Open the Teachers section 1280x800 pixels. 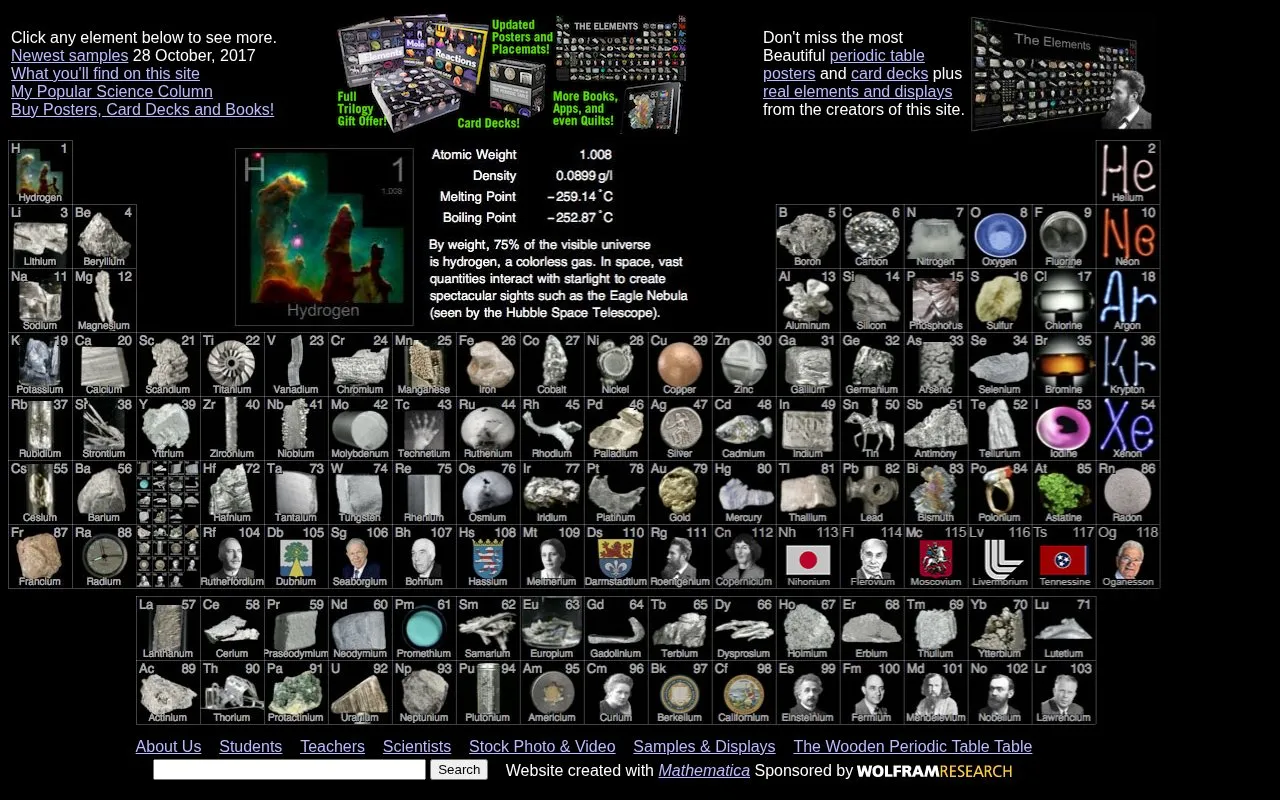[332, 746]
